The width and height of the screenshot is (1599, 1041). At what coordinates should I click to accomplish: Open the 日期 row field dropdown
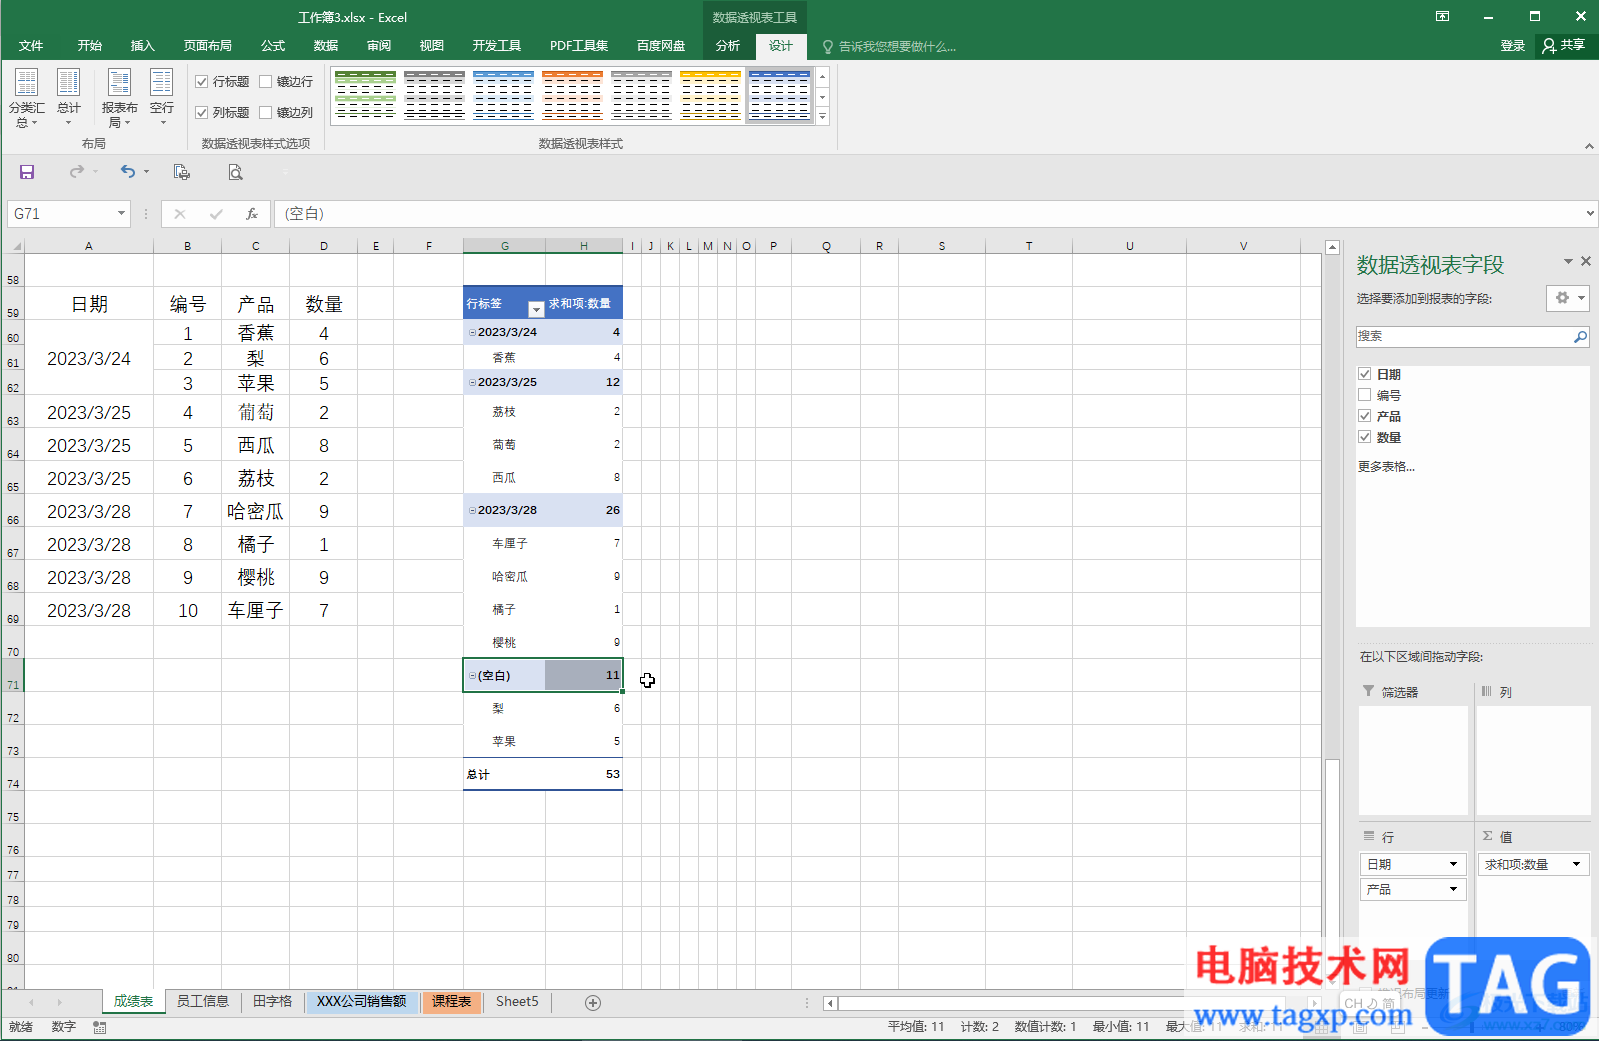coord(1453,864)
